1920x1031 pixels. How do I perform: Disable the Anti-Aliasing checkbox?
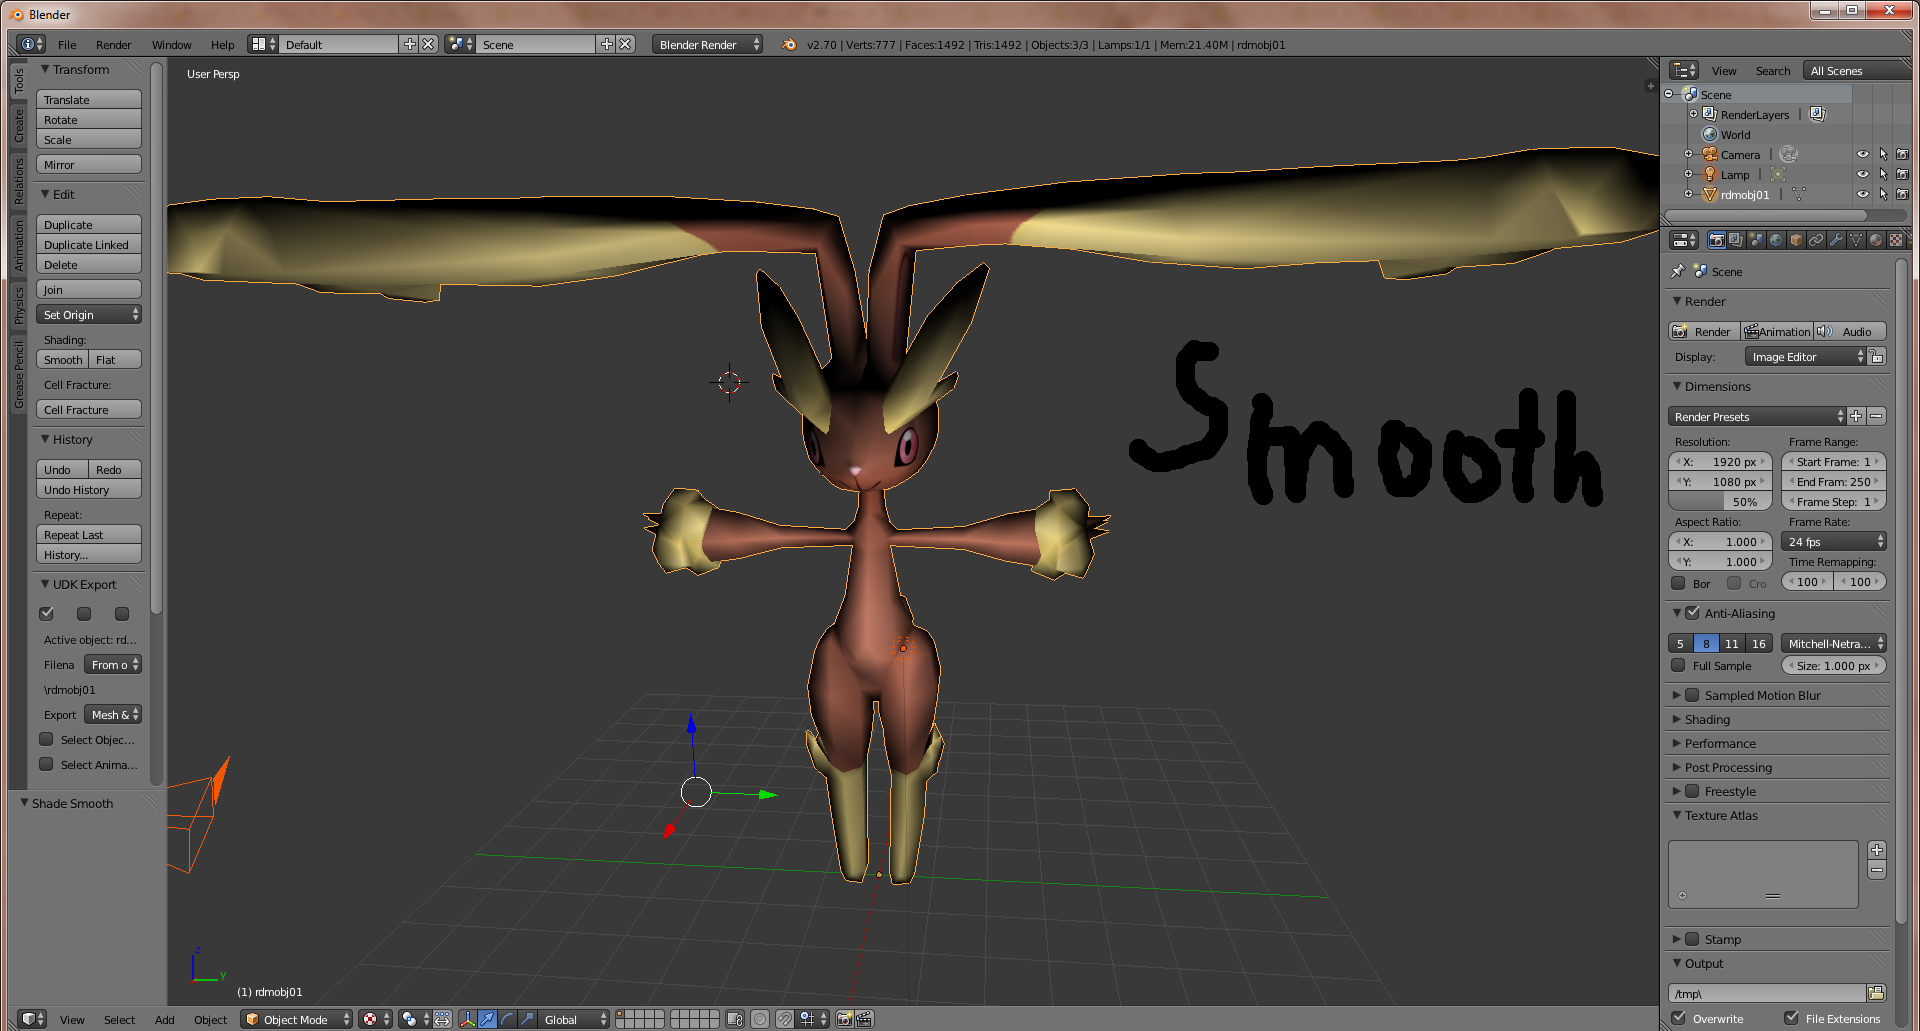pyautogui.click(x=1692, y=613)
